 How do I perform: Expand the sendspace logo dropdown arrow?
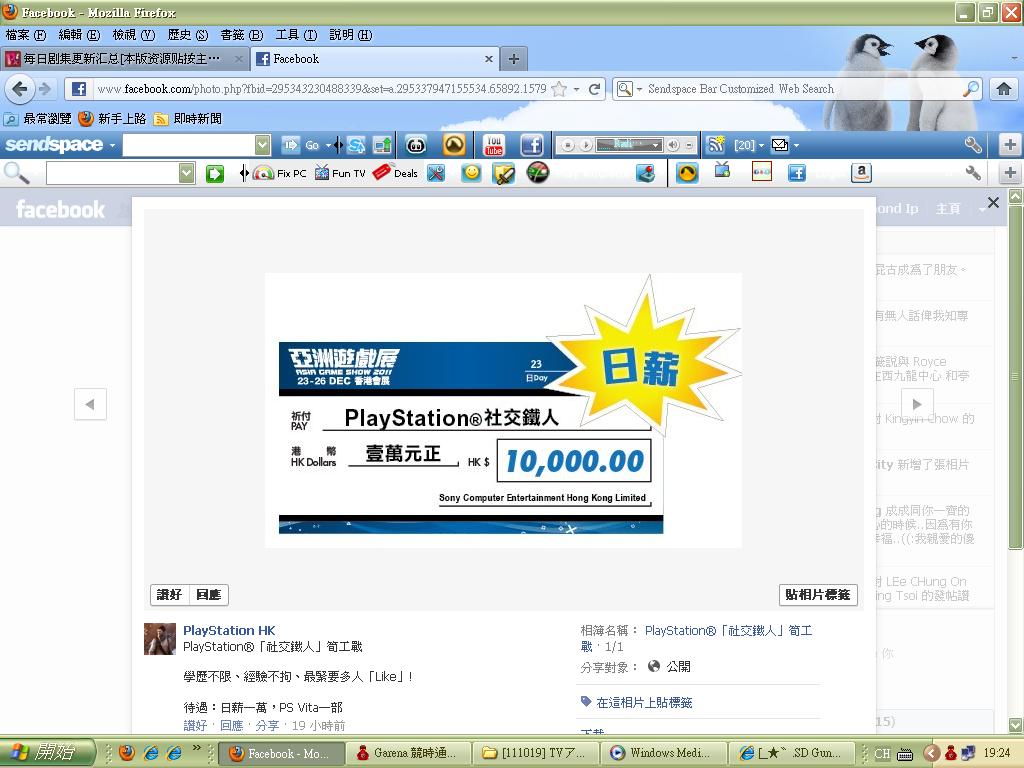112,145
